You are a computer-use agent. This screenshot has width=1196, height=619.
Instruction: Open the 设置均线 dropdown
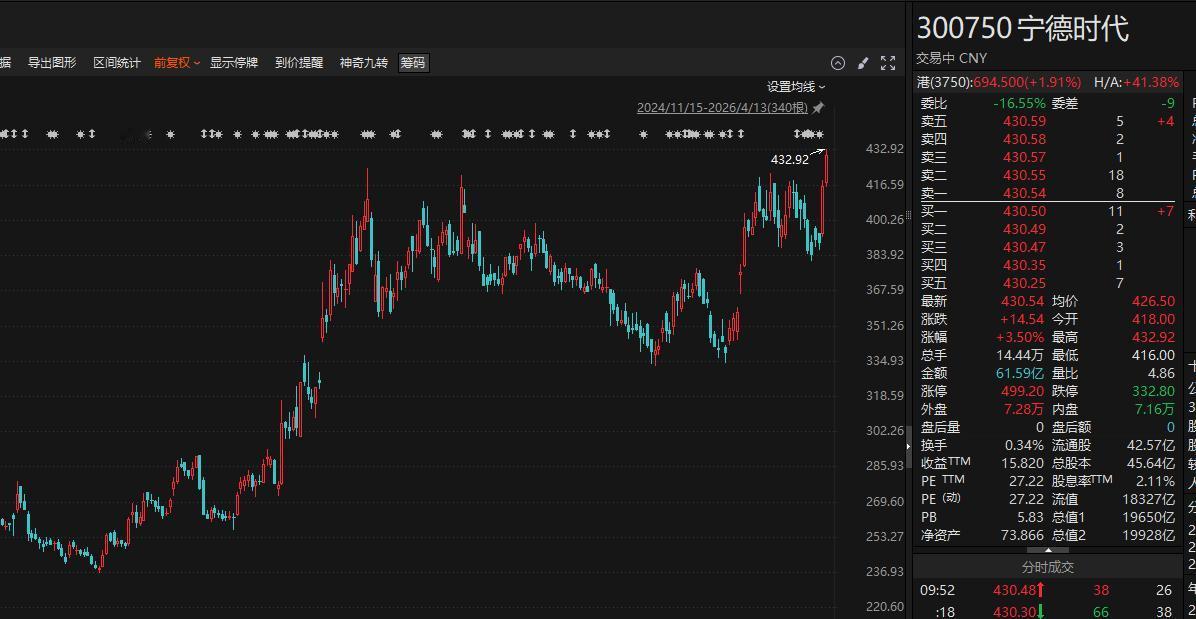pyautogui.click(x=796, y=87)
